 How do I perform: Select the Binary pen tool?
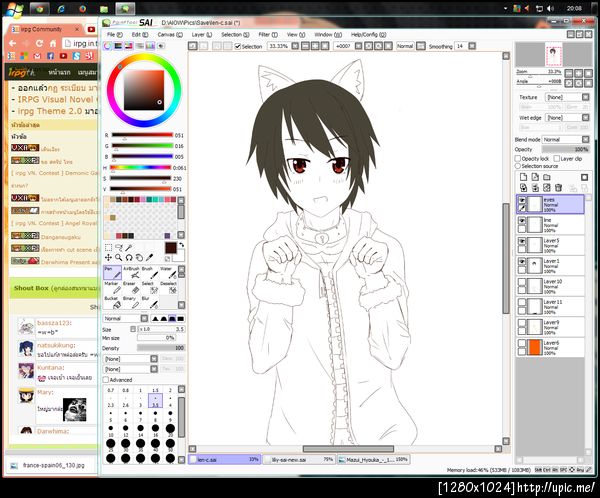[131, 302]
